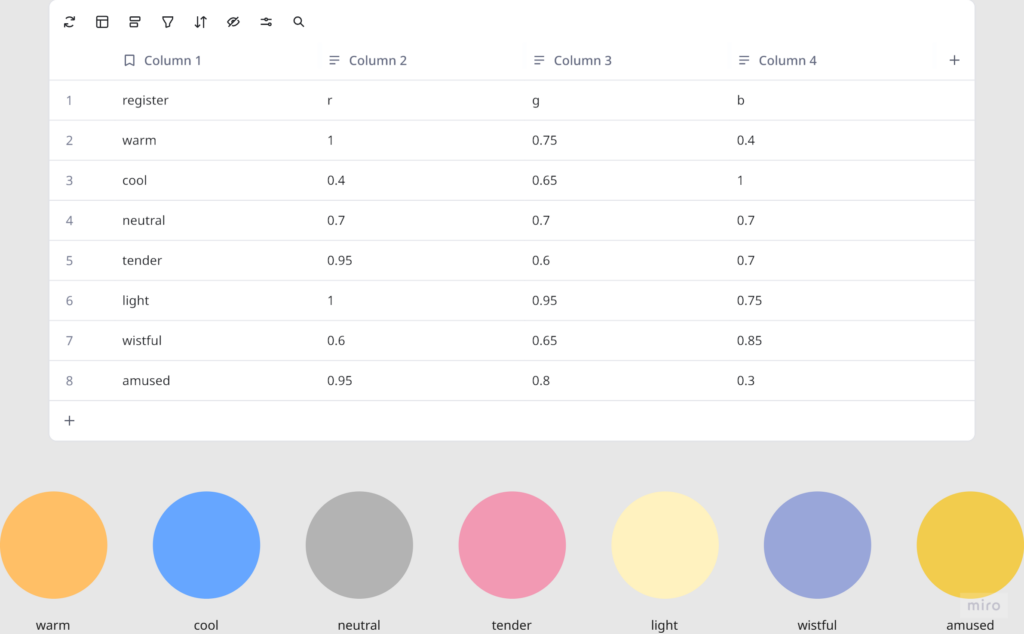1024x634 pixels.
Task: Click the 'wistful' cell in row 7
Action: click(142, 341)
